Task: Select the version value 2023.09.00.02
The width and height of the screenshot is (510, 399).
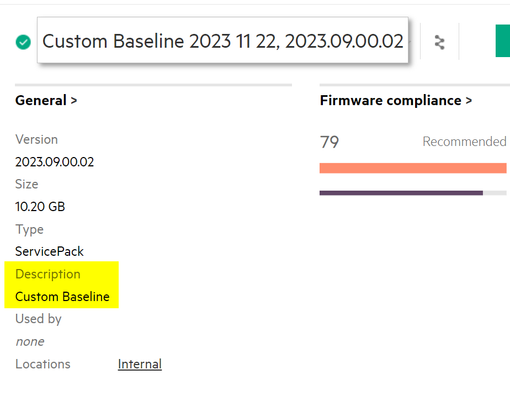Action: click(x=55, y=162)
